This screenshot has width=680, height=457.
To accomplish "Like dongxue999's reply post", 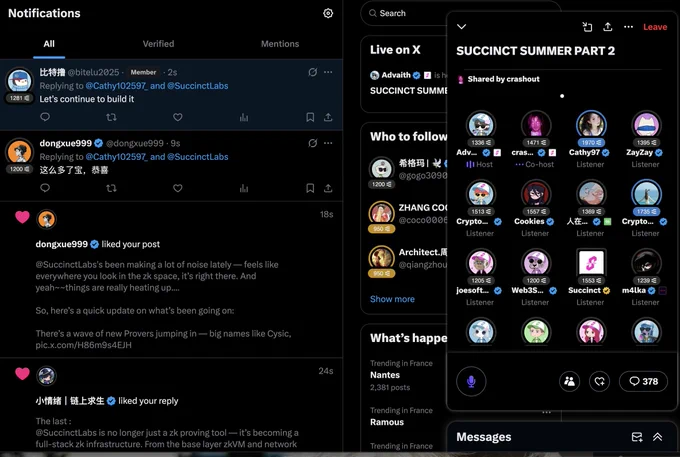I will pyautogui.click(x=178, y=188).
